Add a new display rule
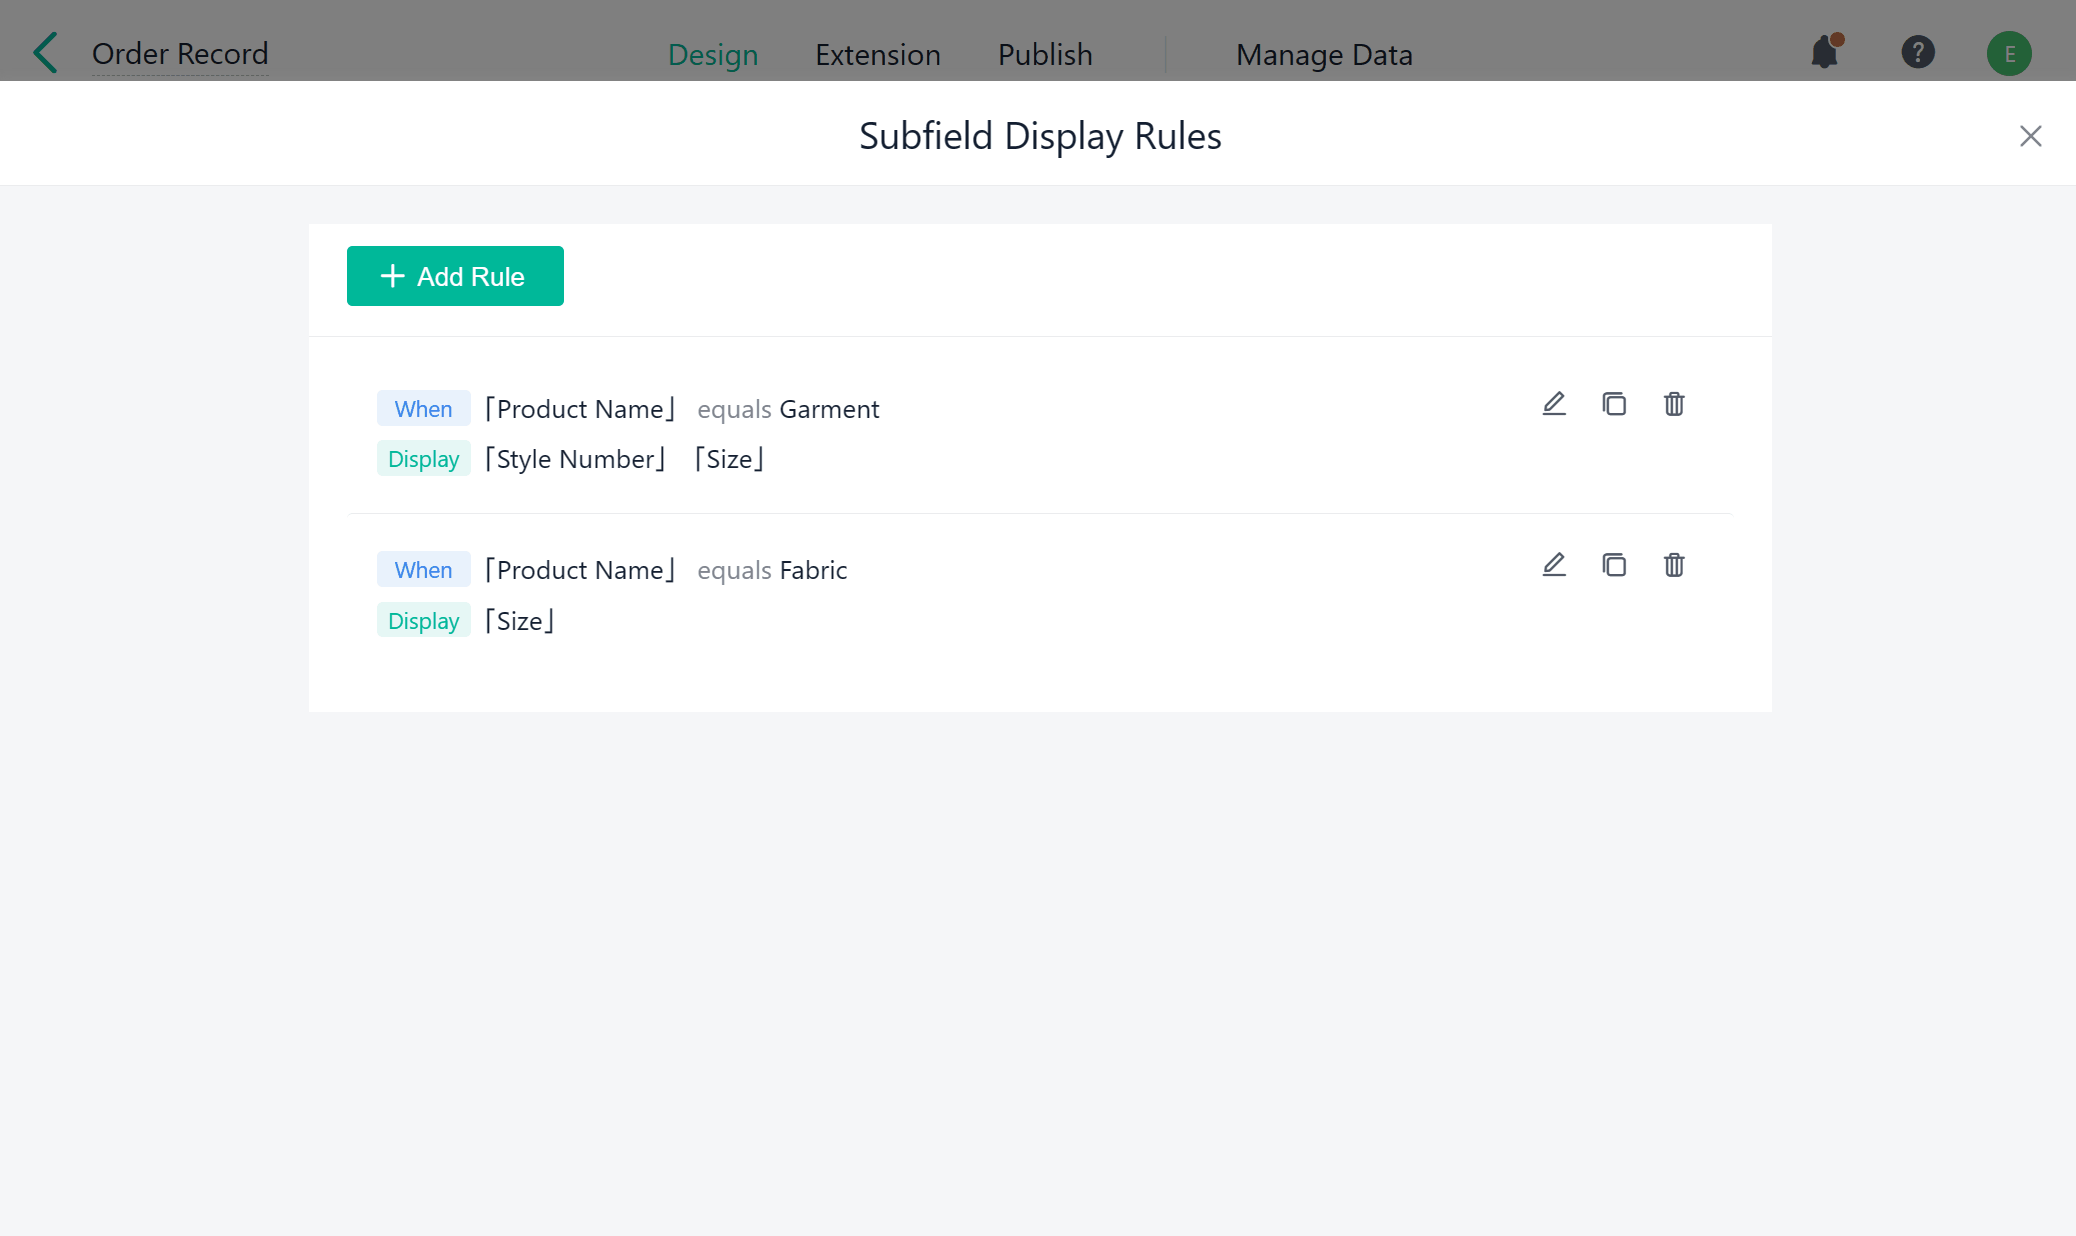This screenshot has height=1236, width=2076. point(454,276)
